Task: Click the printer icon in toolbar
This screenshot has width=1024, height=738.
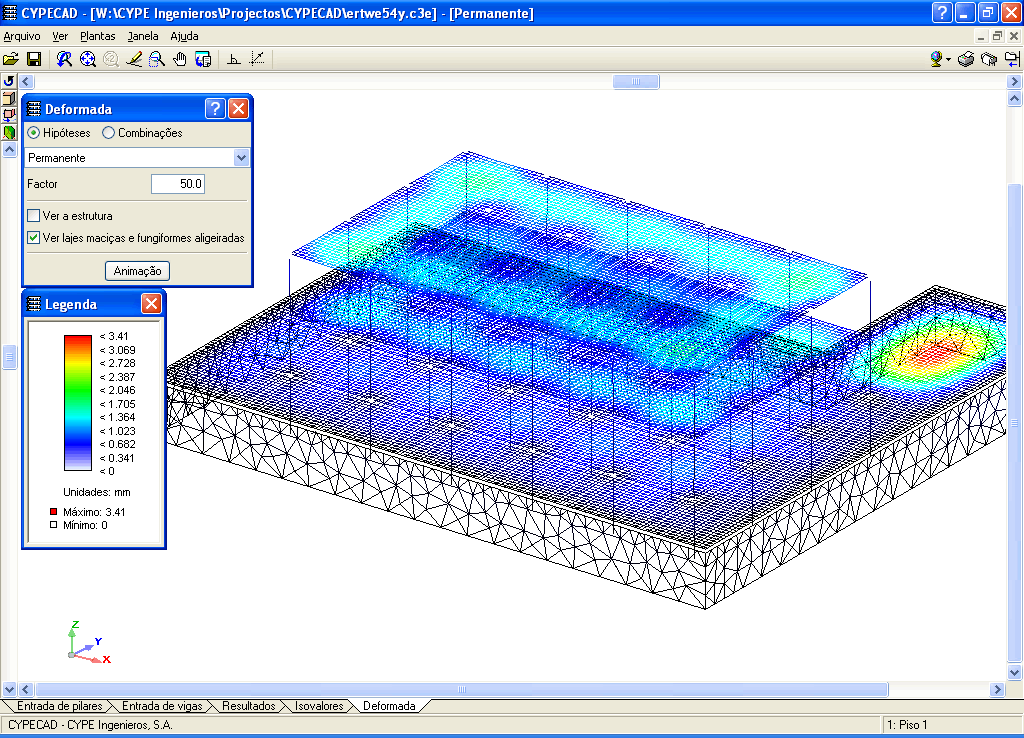Action: click(966, 59)
